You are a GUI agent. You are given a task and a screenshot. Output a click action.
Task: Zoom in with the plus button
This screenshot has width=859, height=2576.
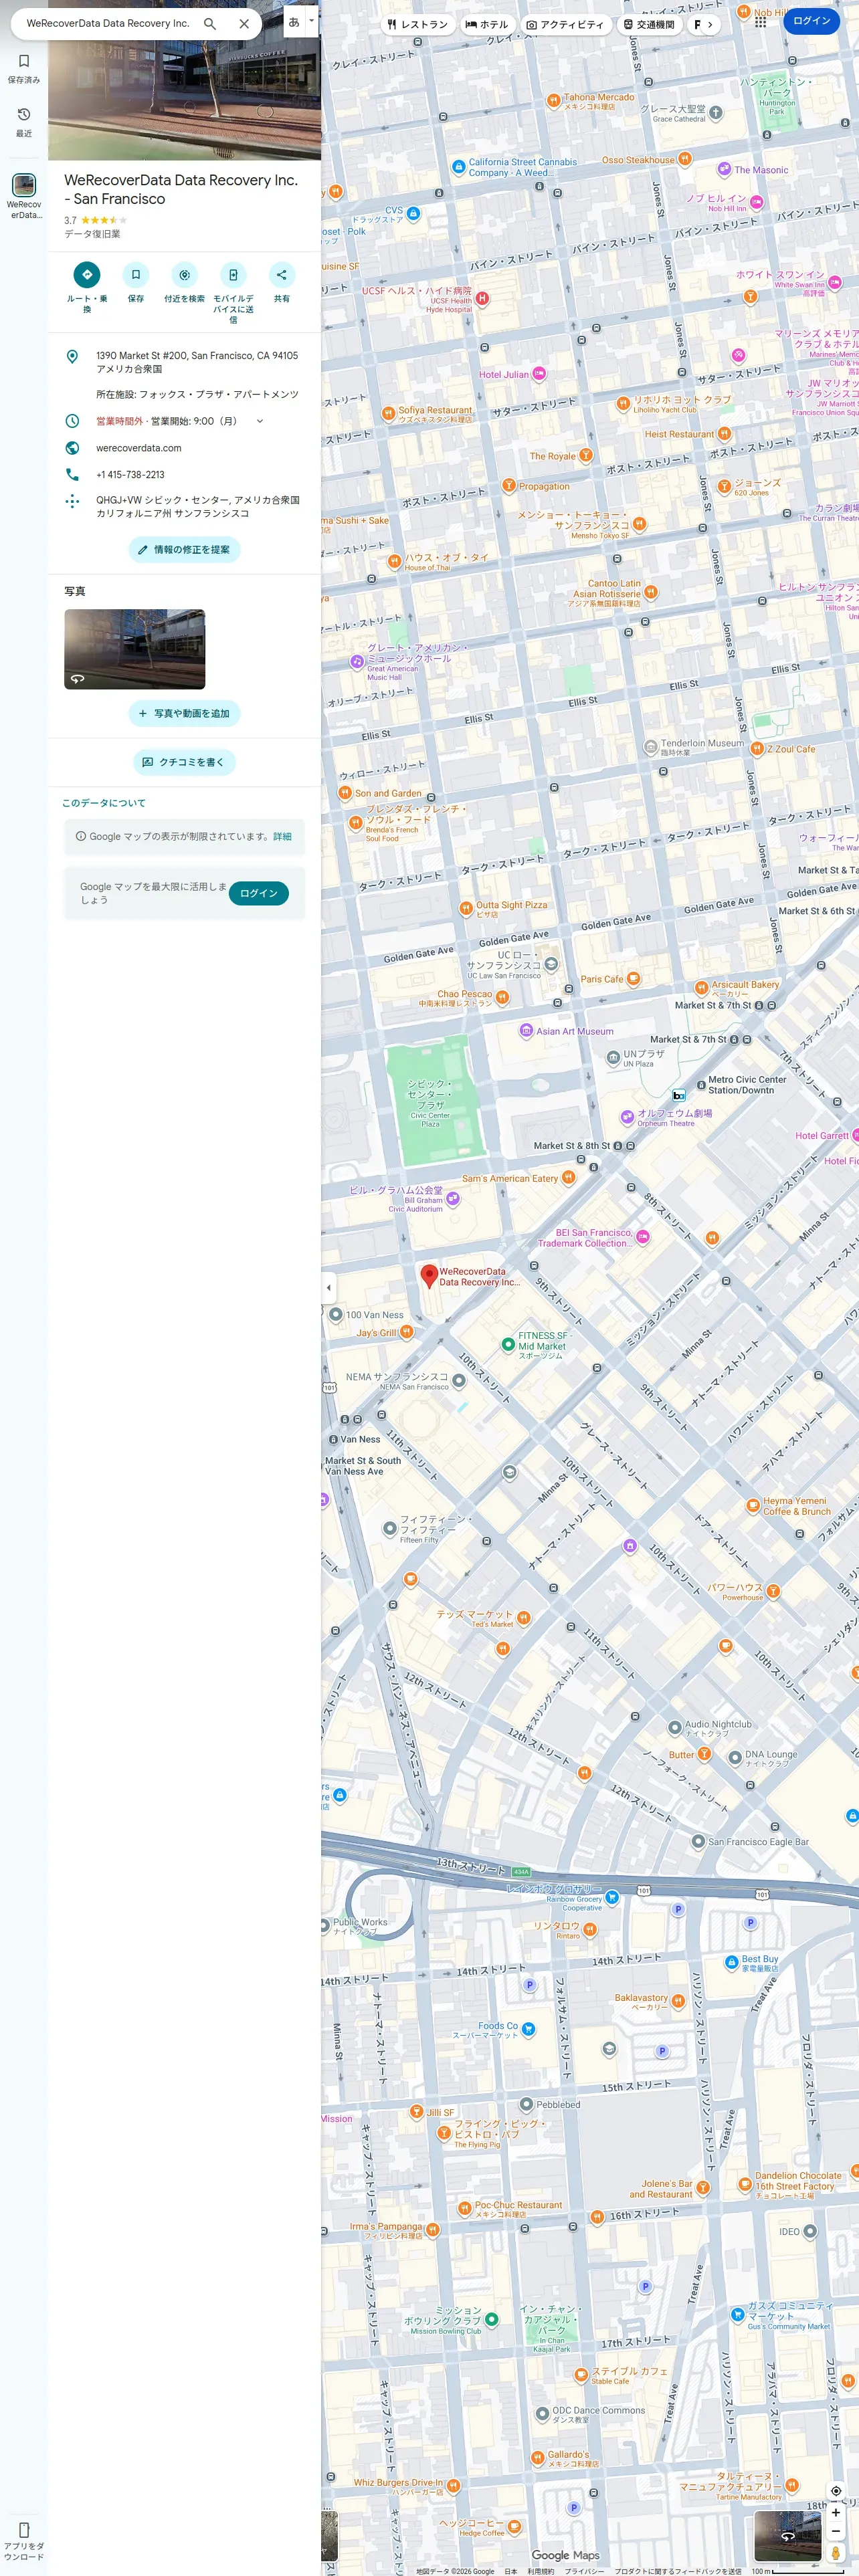(836, 2512)
